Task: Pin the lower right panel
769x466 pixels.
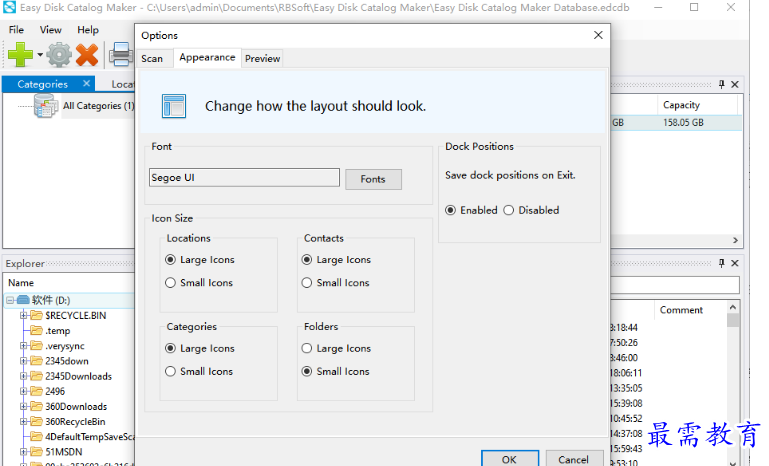Action: [x=721, y=263]
